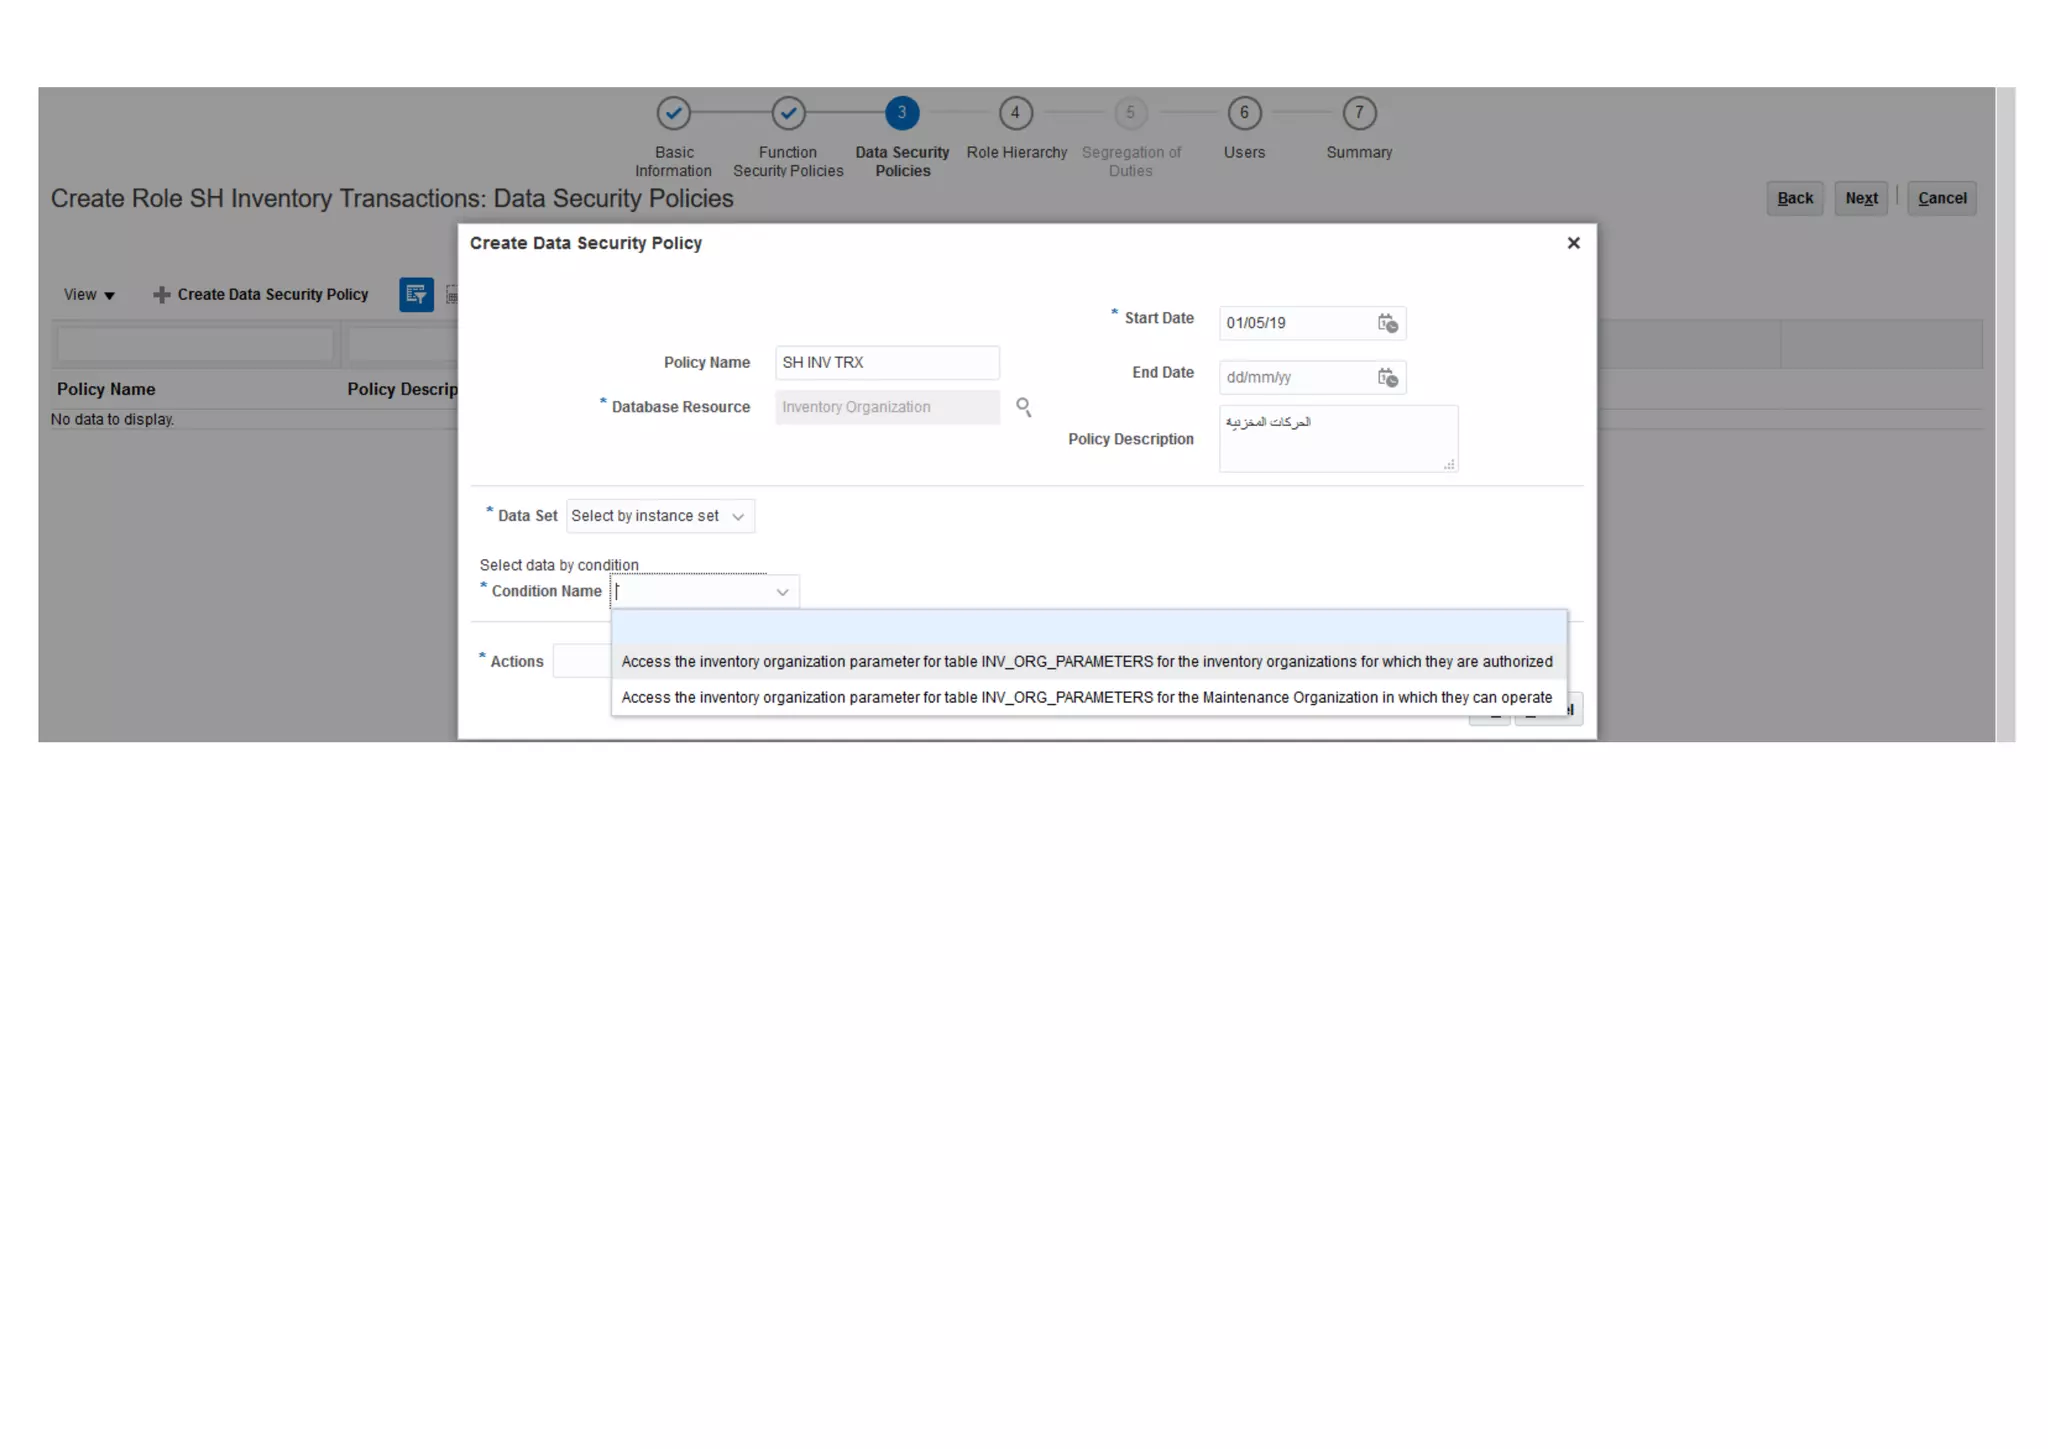
Task: Jump to step 6 Users
Action: [x=1244, y=113]
